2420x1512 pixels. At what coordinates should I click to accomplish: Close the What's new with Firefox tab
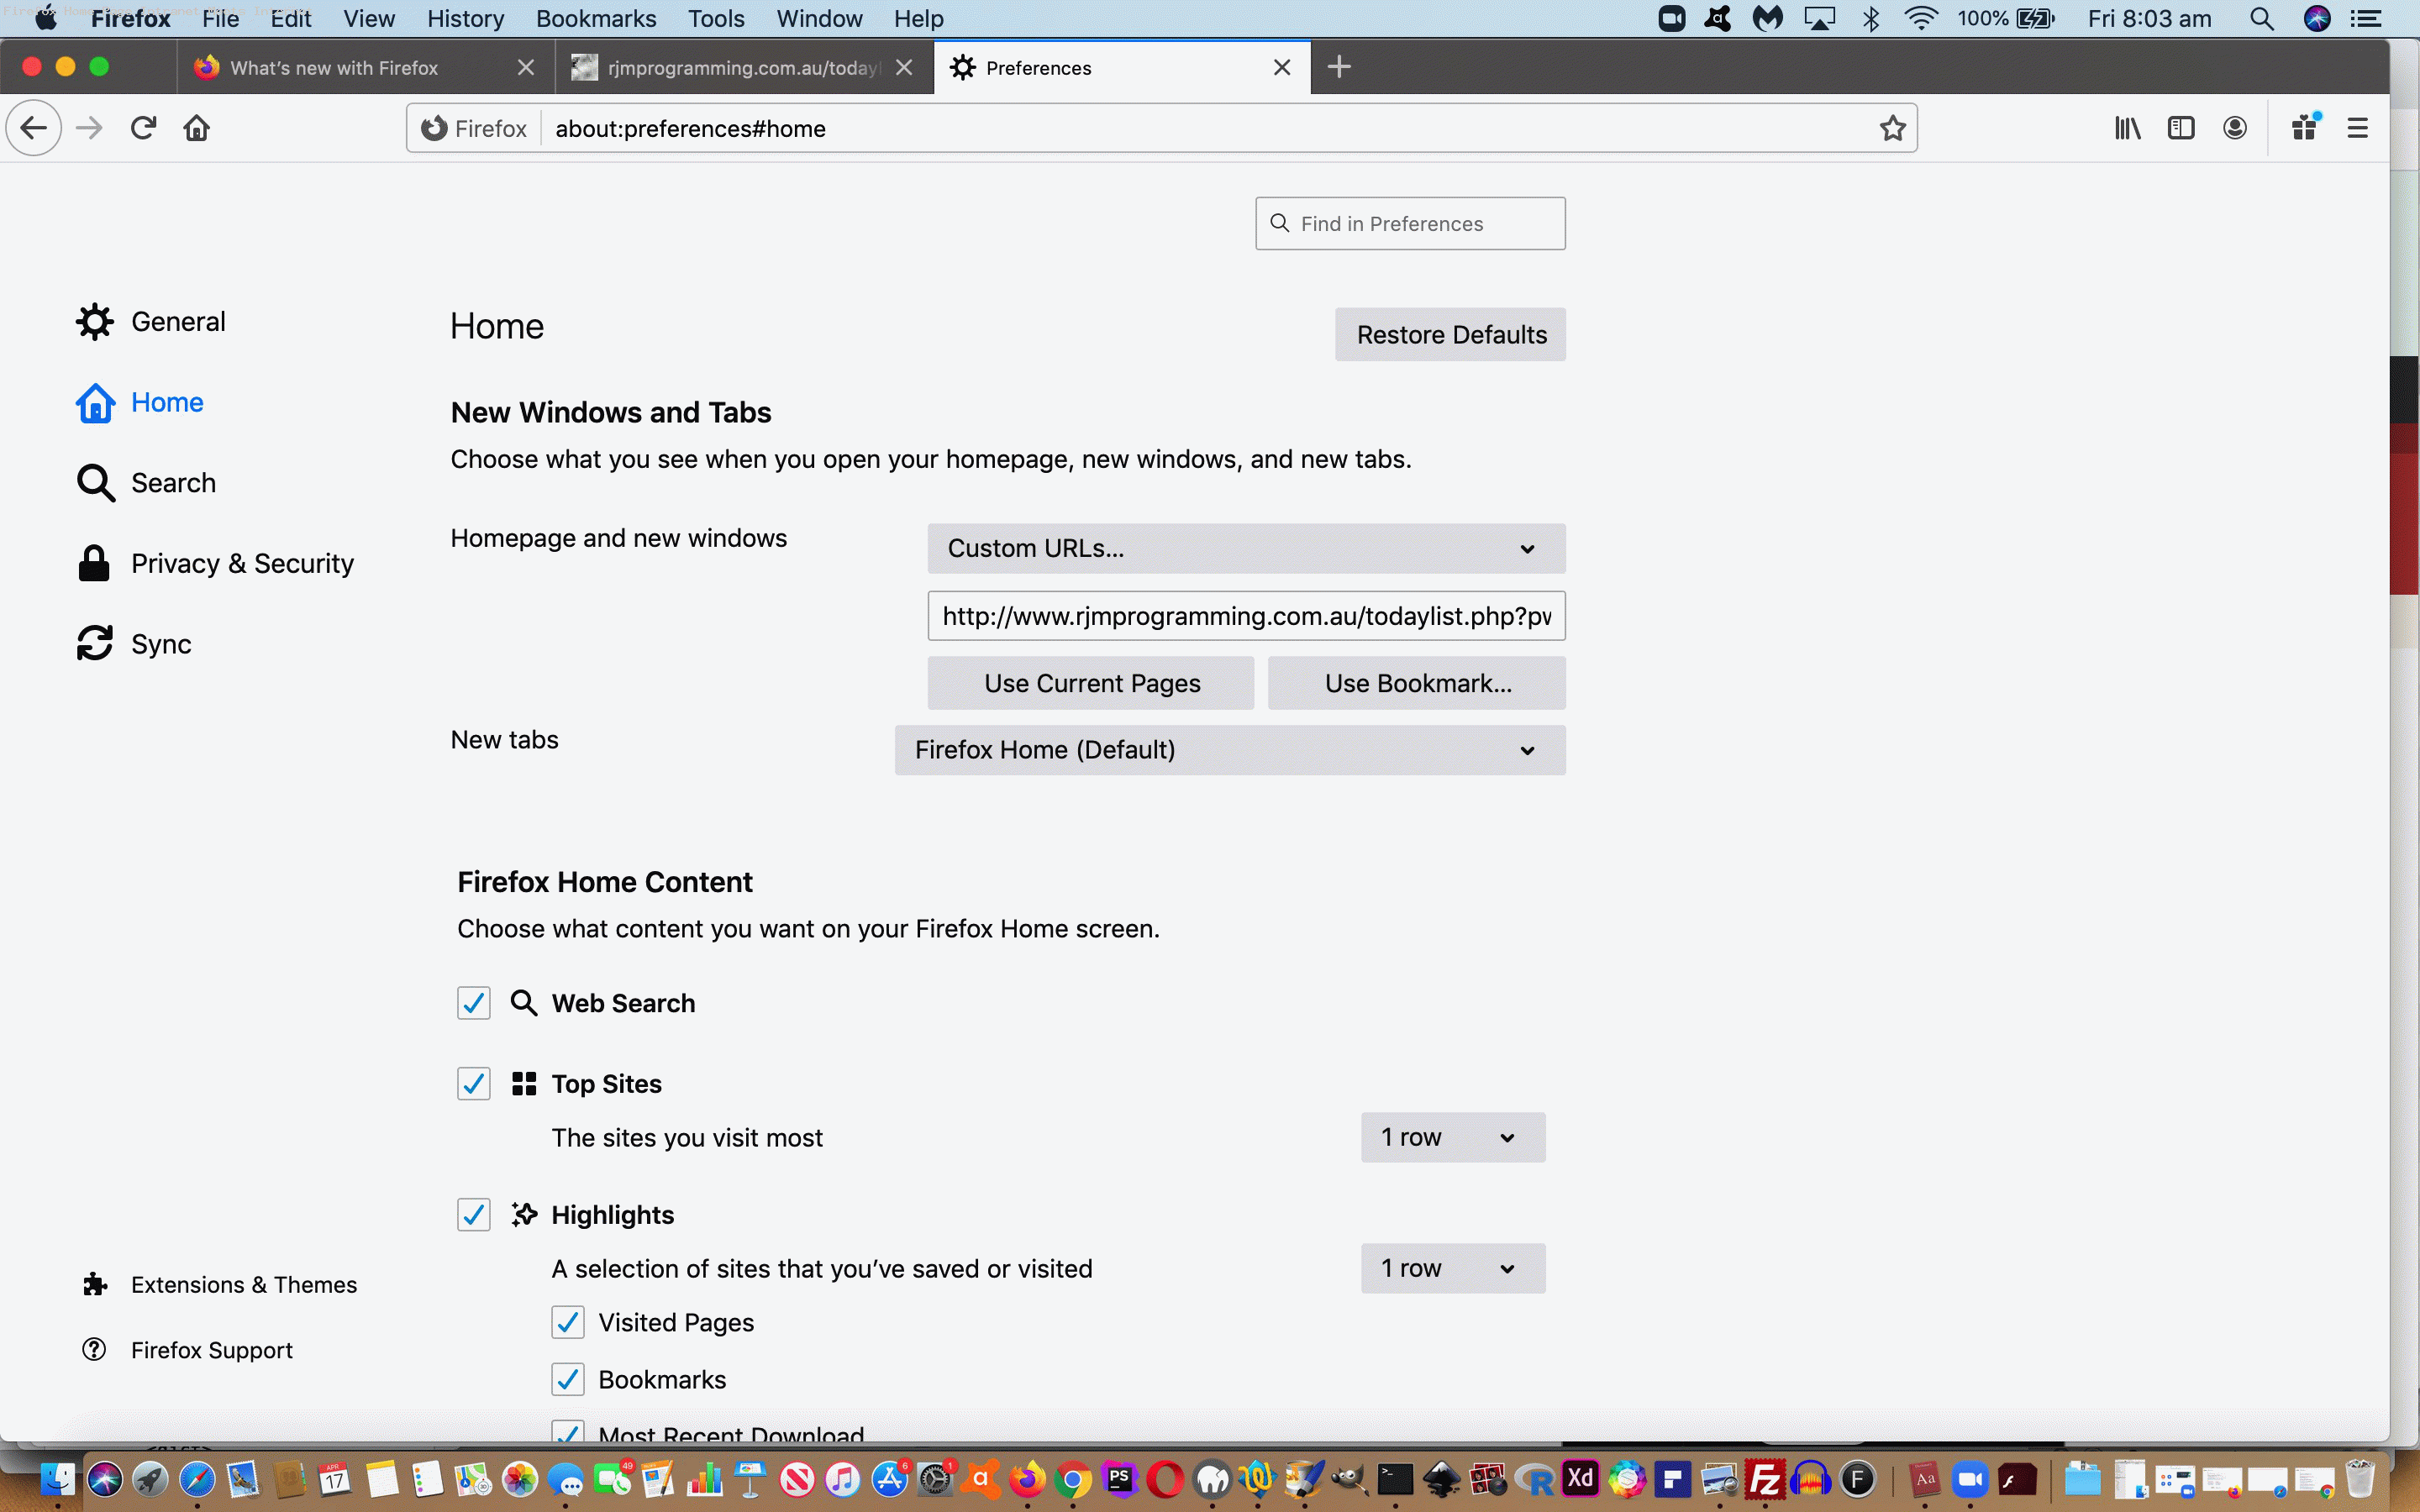(526, 67)
